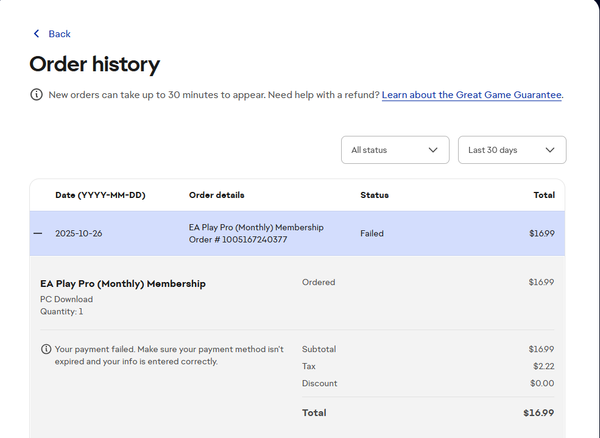The width and height of the screenshot is (600, 438).
Task: Click the info icon beside the new orders notice
Action: pos(37,95)
